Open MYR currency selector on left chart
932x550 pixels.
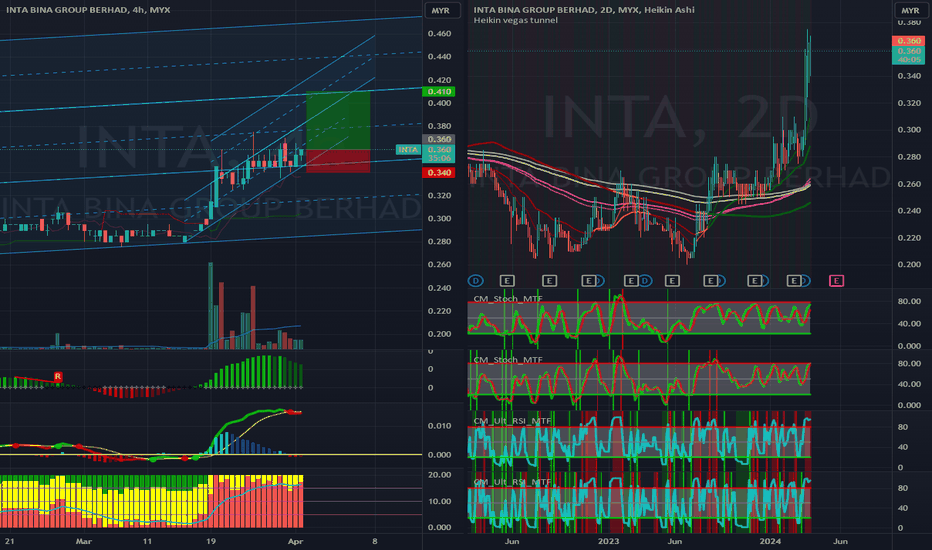(x=441, y=11)
